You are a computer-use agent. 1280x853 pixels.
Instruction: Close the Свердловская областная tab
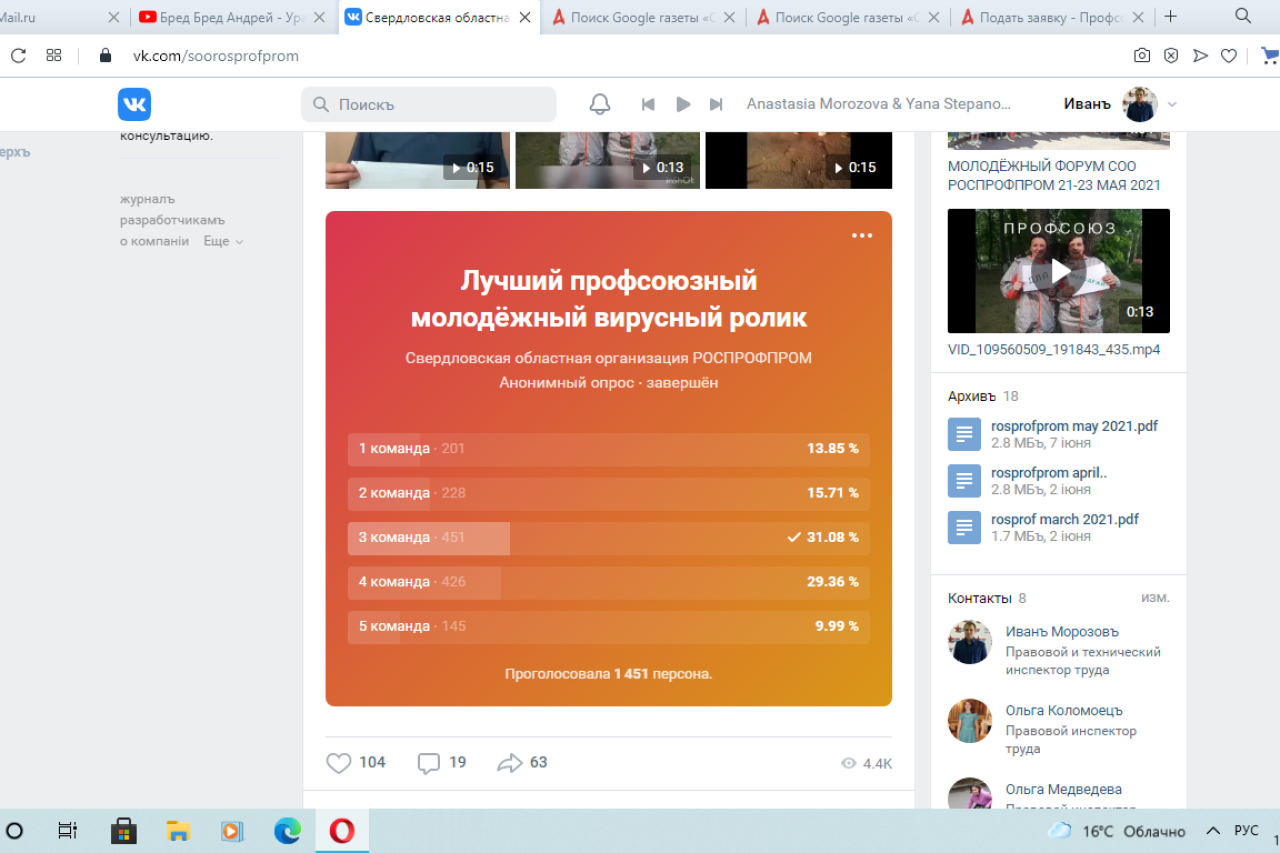point(525,17)
